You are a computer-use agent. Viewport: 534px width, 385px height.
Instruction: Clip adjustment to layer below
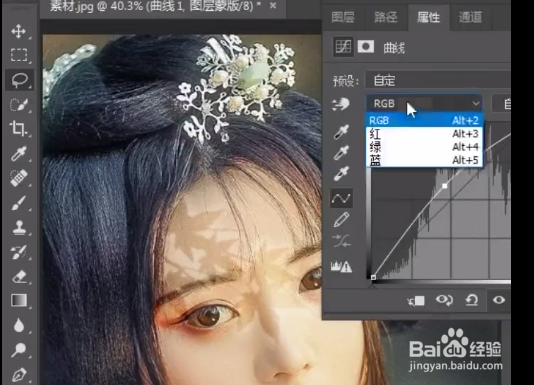click(416, 301)
